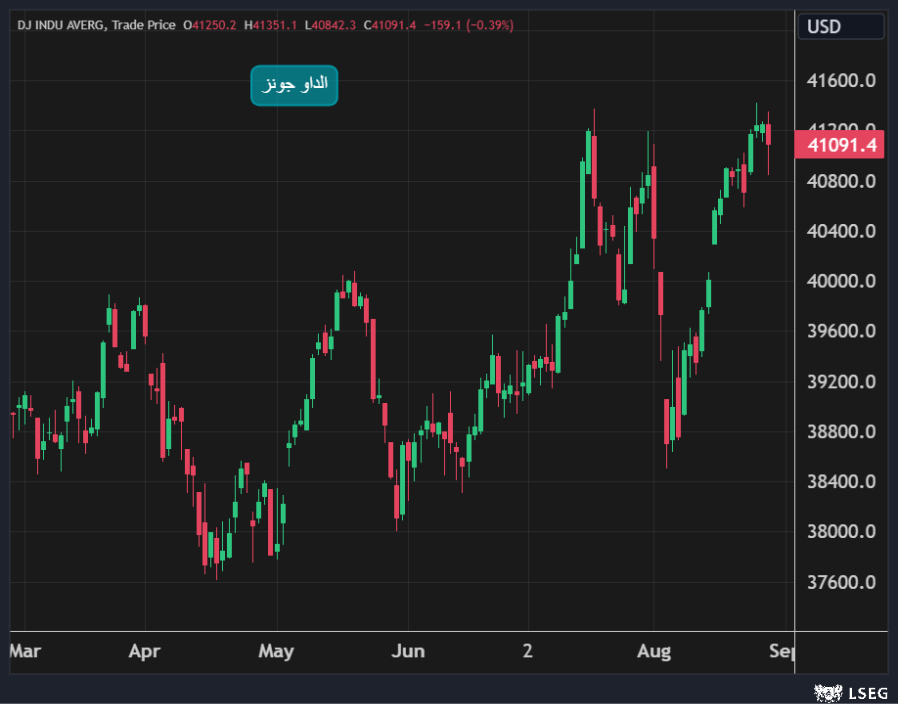898x704 pixels.
Task: Click the high price value H41351.1
Action: pos(272,24)
